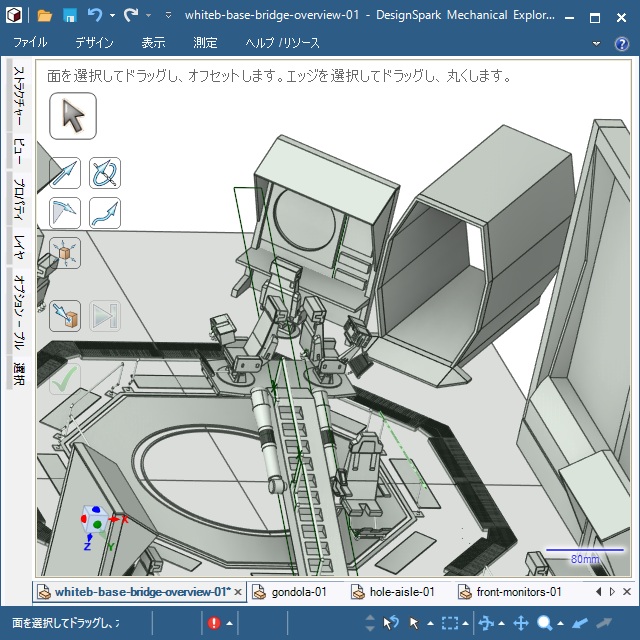Open the 選択 side panel
This screenshot has height=640, width=640.
coord(19,374)
